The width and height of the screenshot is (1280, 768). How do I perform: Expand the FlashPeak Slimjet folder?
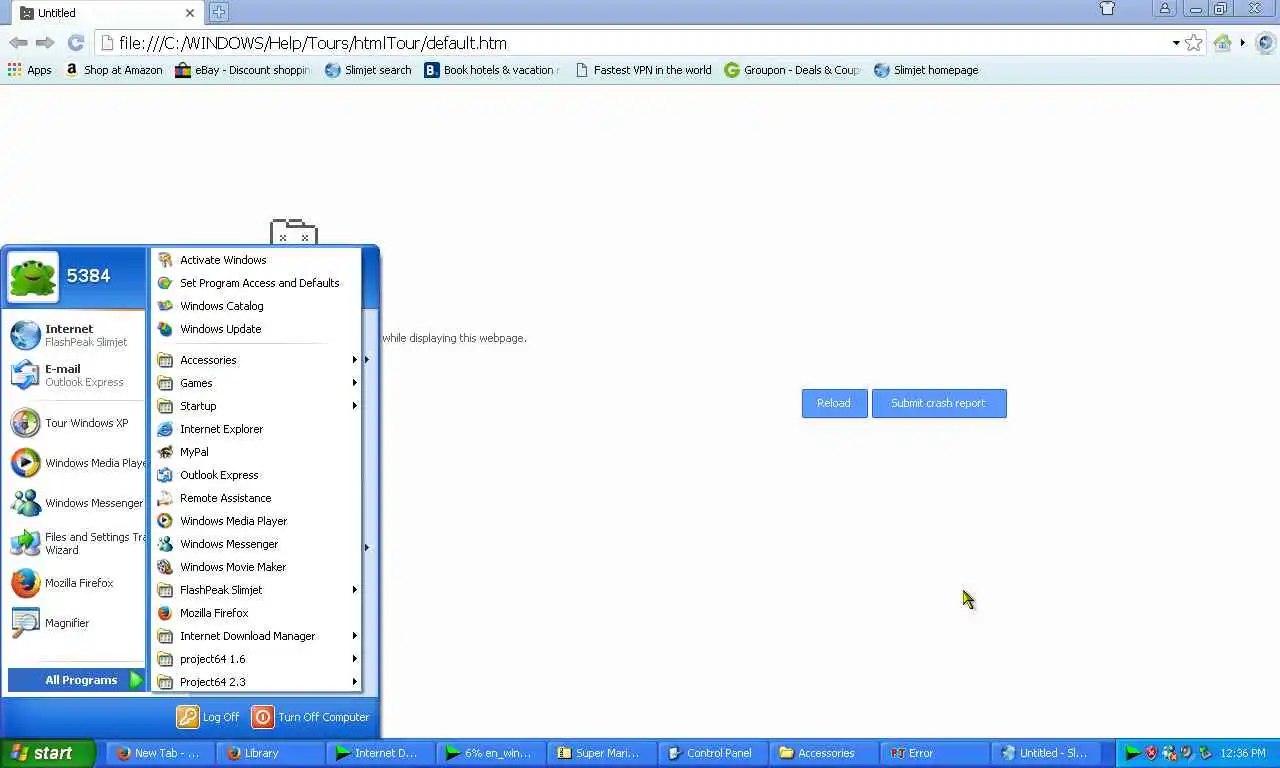tap(256, 590)
